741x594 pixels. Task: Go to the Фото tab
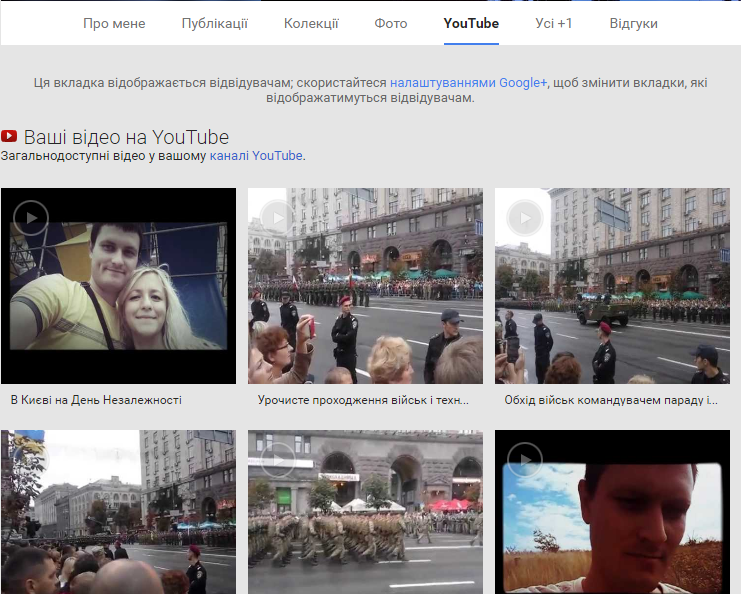point(390,23)
